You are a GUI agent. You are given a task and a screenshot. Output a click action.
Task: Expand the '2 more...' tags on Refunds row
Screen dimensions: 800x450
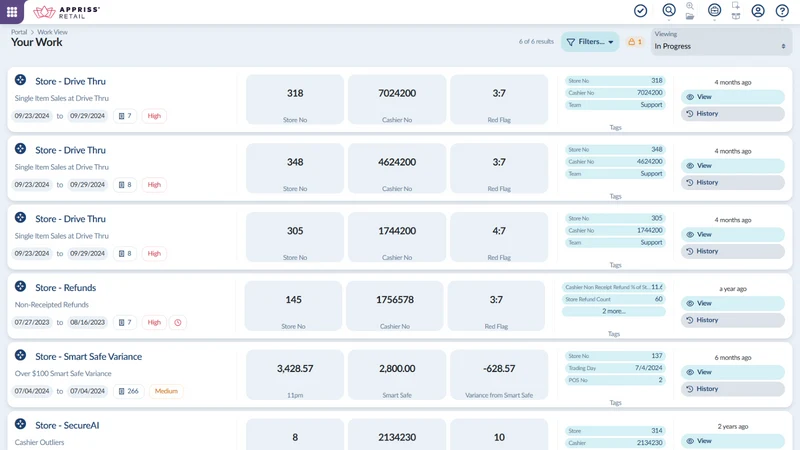tap(614, 311)
